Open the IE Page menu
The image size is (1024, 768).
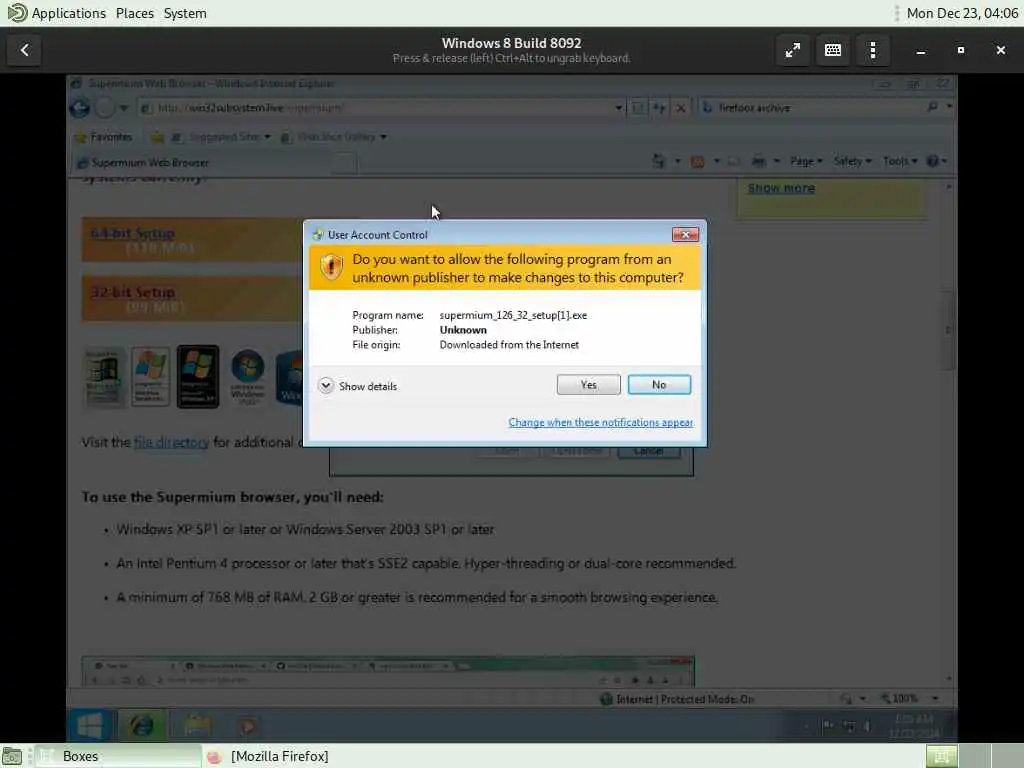(x=806, y=161)
